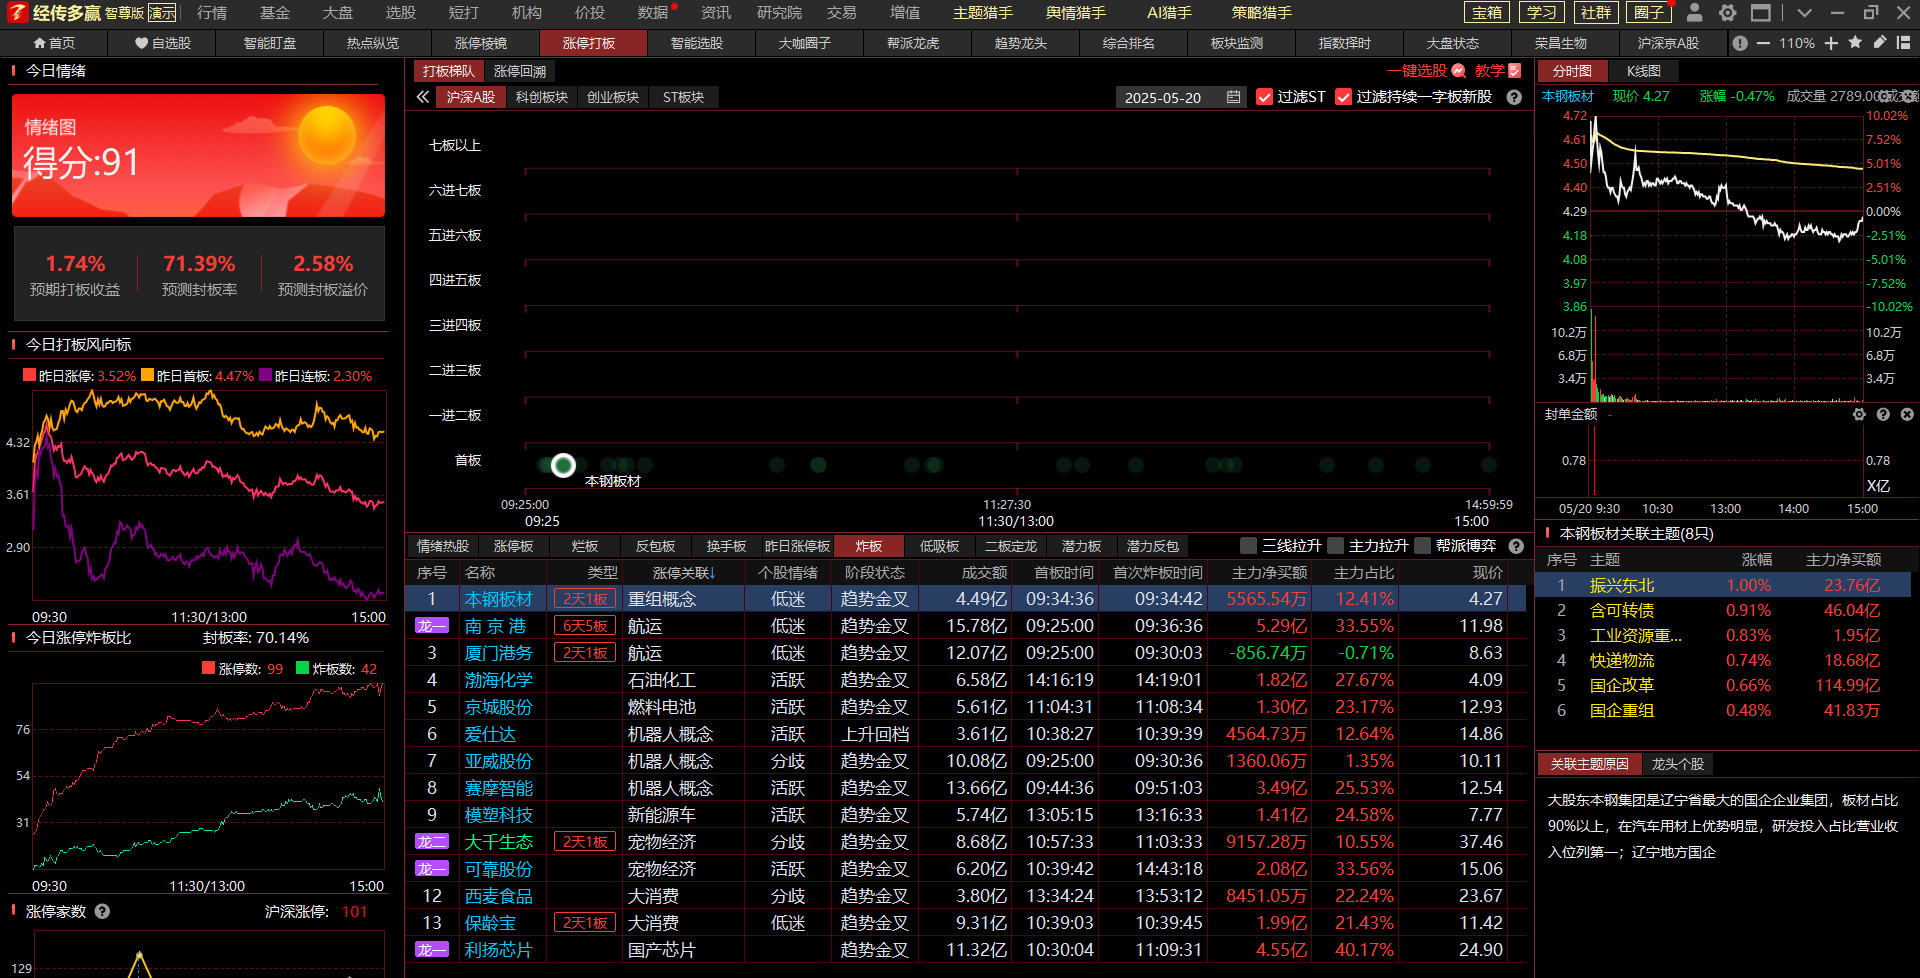Select the 振兴东北 theme row
Image resolution: width=1920 pixels, height=978 pixels.
click(x=1723, y=585)
